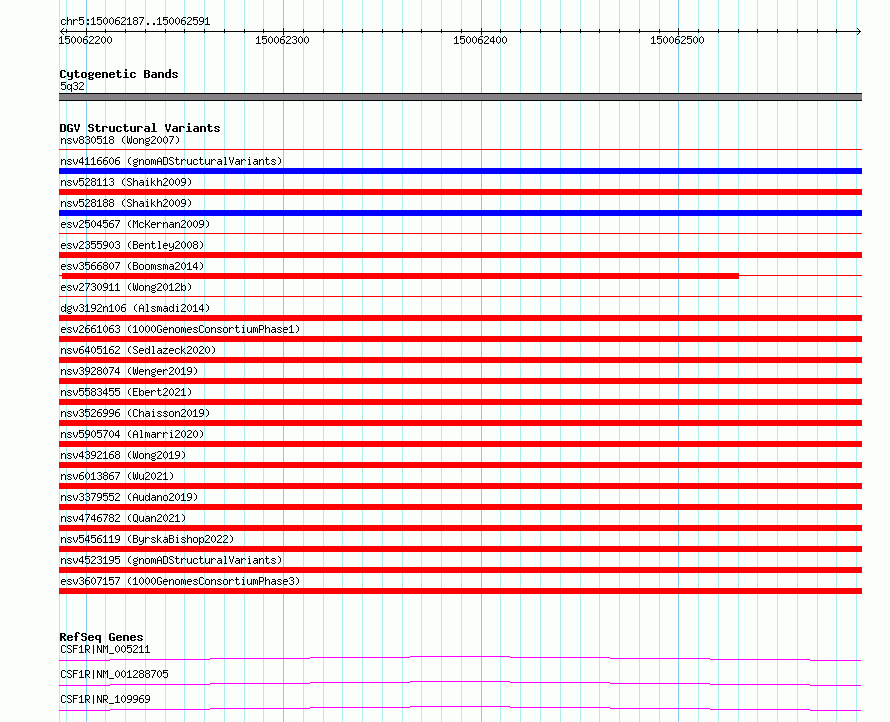This screenshot has height=722, width=890.
Task: Click the red bar under nsv5583455
Action: pyautogui.click(x=460, y=402)
